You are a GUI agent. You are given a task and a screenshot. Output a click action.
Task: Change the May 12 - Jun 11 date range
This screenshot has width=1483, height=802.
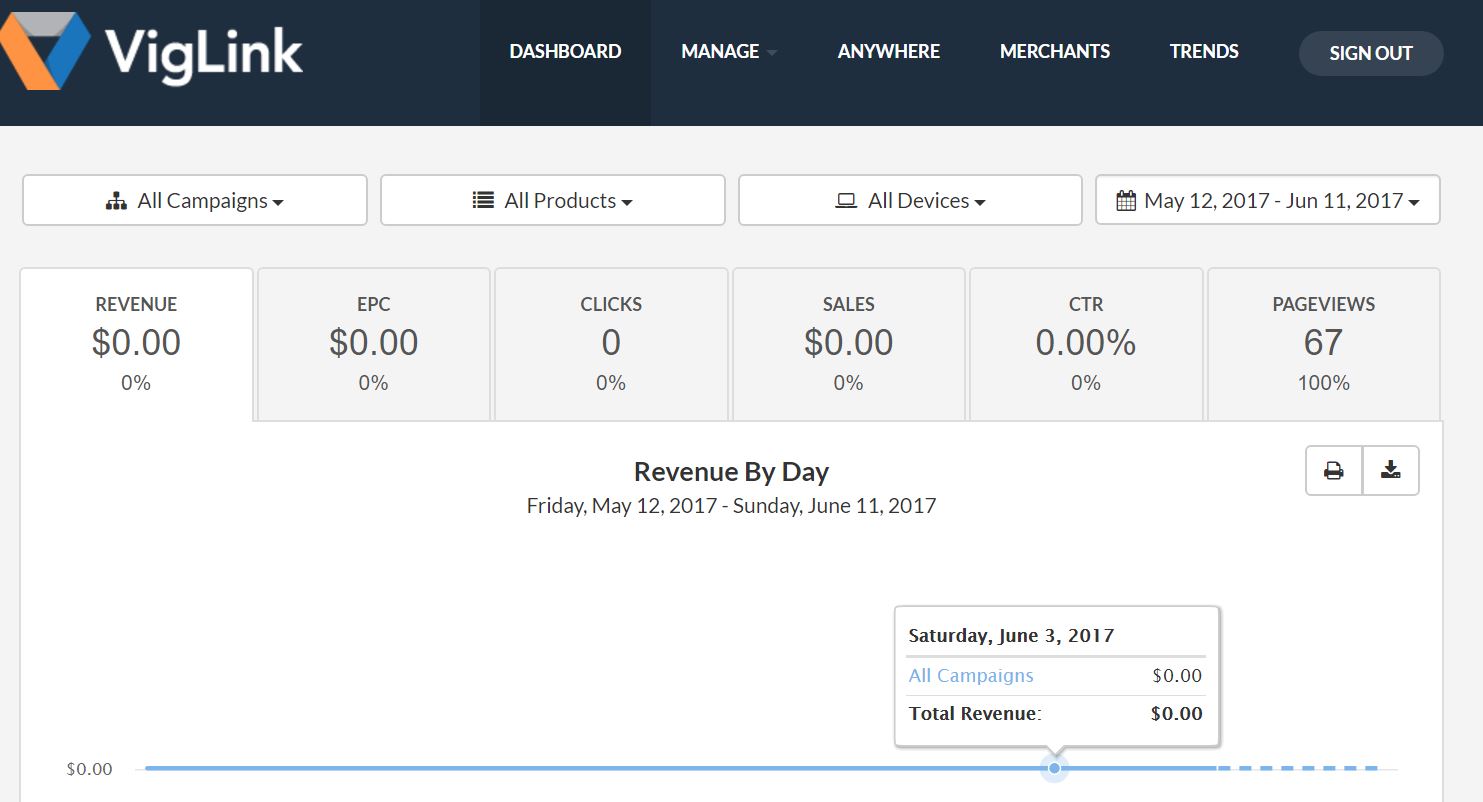tap(1268, 201)
